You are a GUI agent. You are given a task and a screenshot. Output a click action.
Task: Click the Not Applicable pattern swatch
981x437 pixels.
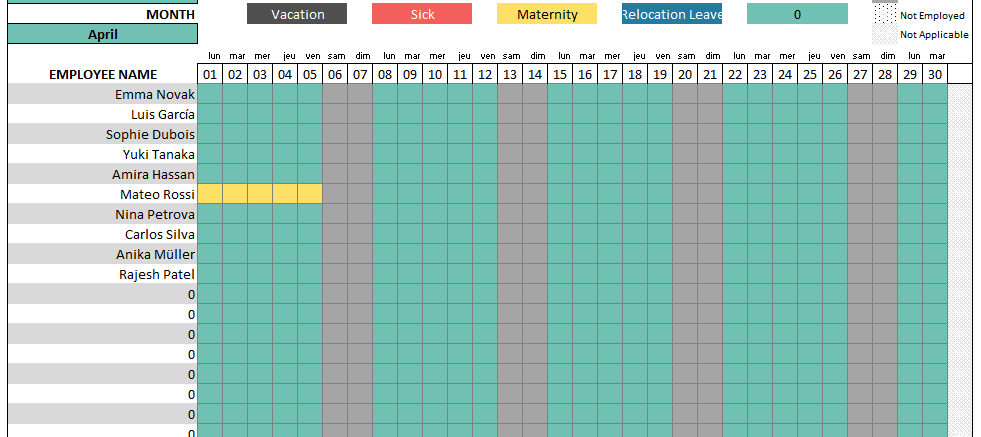tap(884, 35)
